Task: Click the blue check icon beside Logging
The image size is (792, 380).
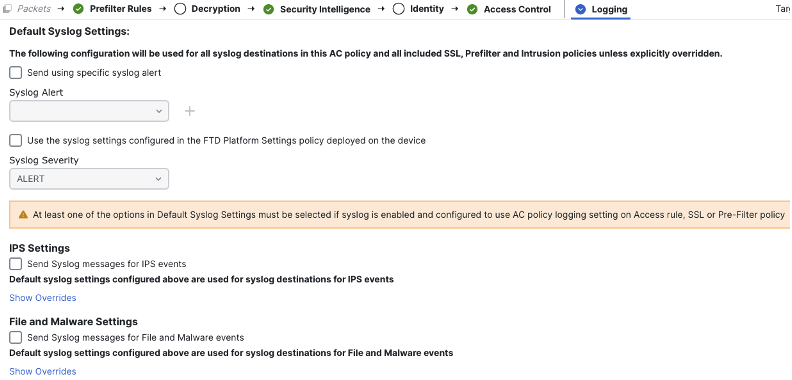Action: click(580, 9)
